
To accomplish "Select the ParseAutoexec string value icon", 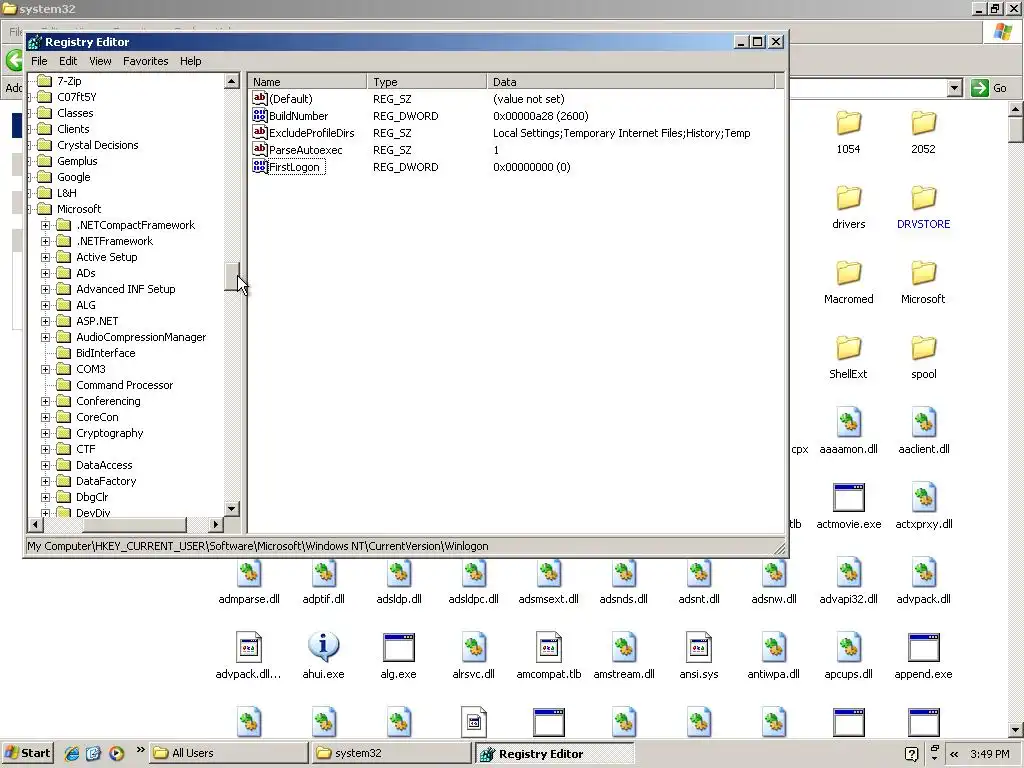I will (260, 150).
